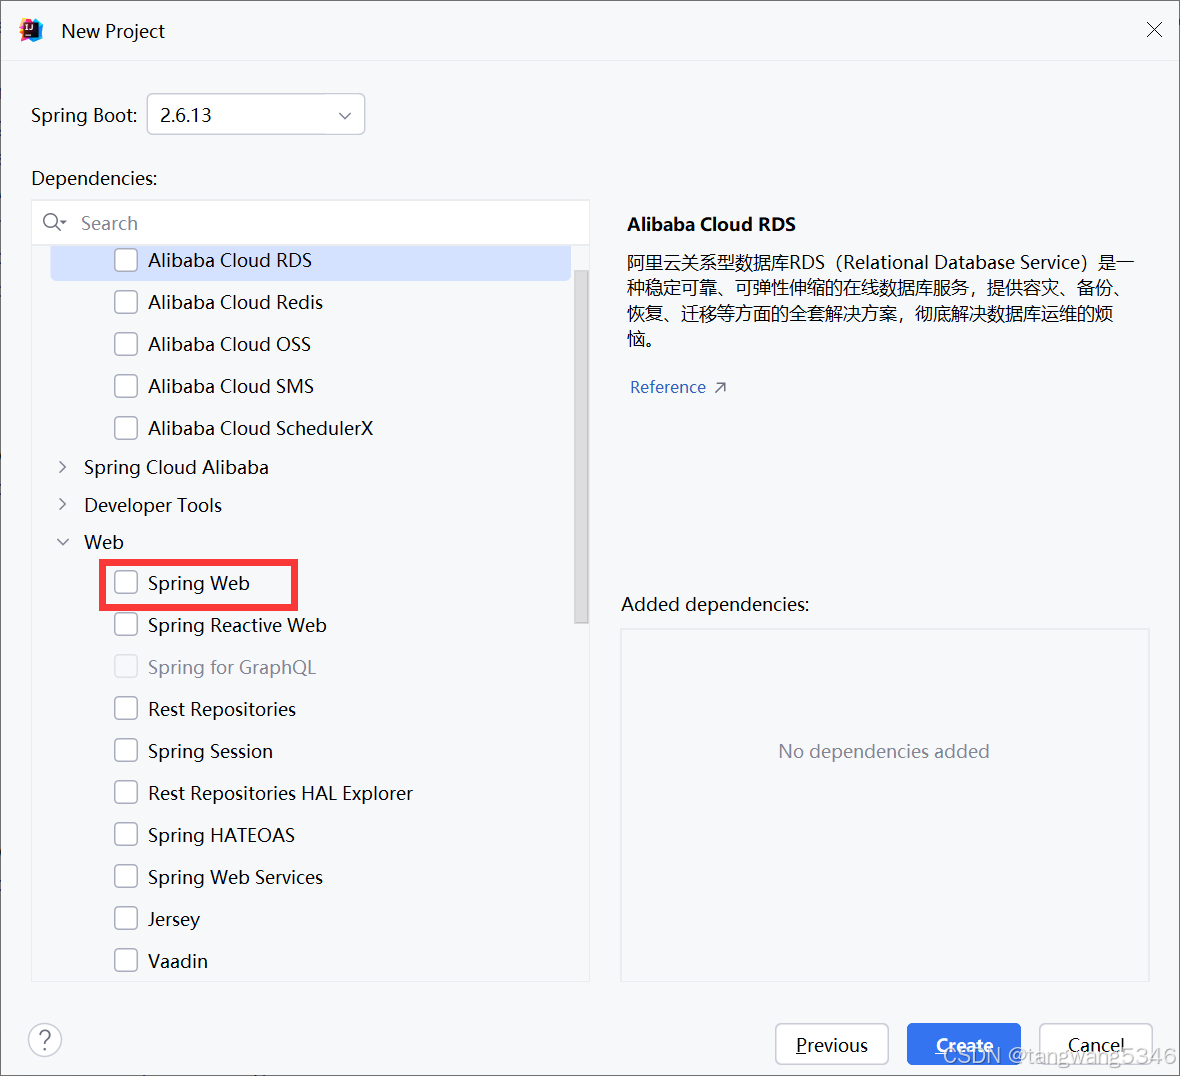Enable the Spring Web dependency checkbox
This screenshot has height=1076, width=1180.
pyautogui.click(x=126, y=582)
